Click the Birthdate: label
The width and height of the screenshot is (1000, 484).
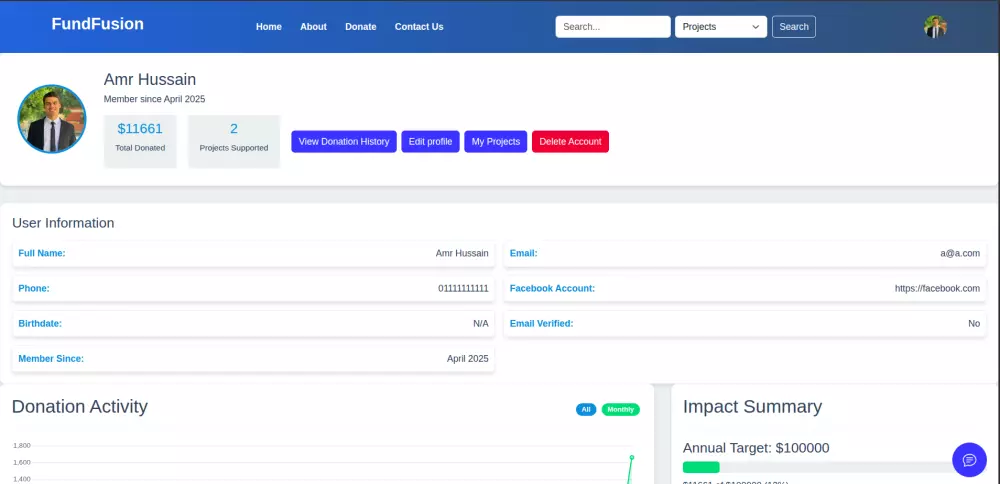40,323
